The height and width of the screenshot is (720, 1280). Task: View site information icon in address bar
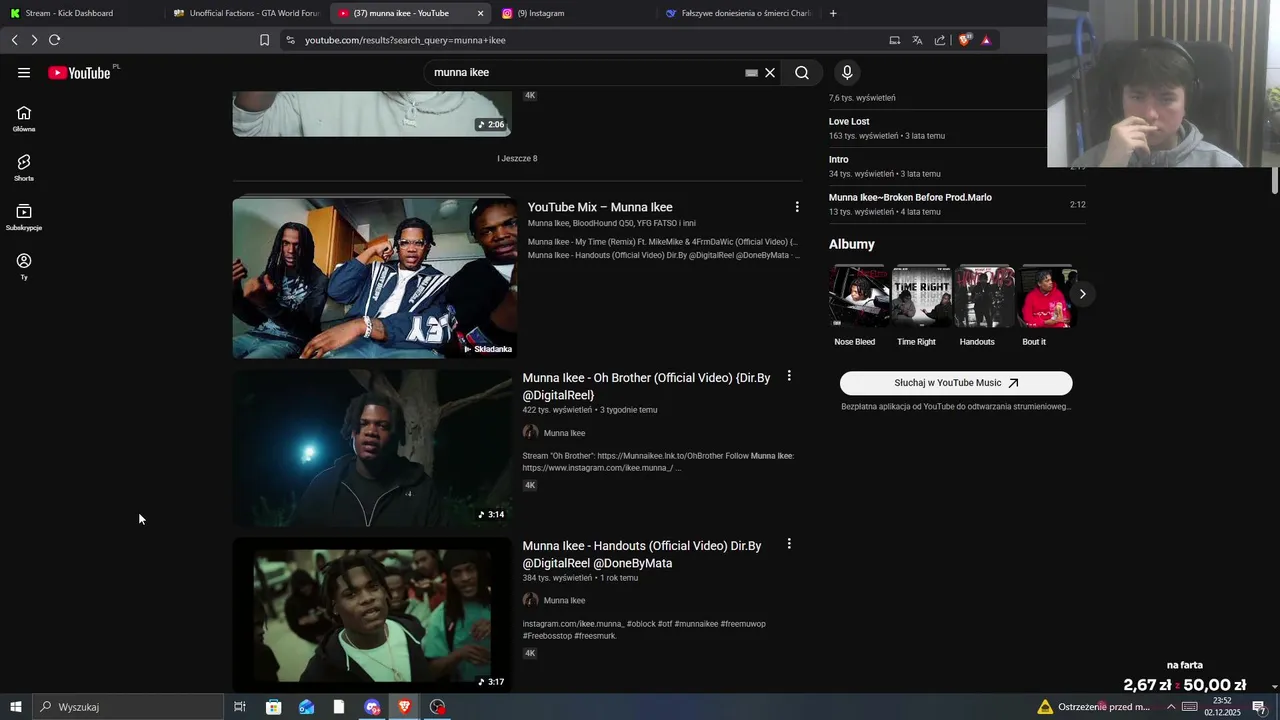pyautogui.click(x=290, y=40)
